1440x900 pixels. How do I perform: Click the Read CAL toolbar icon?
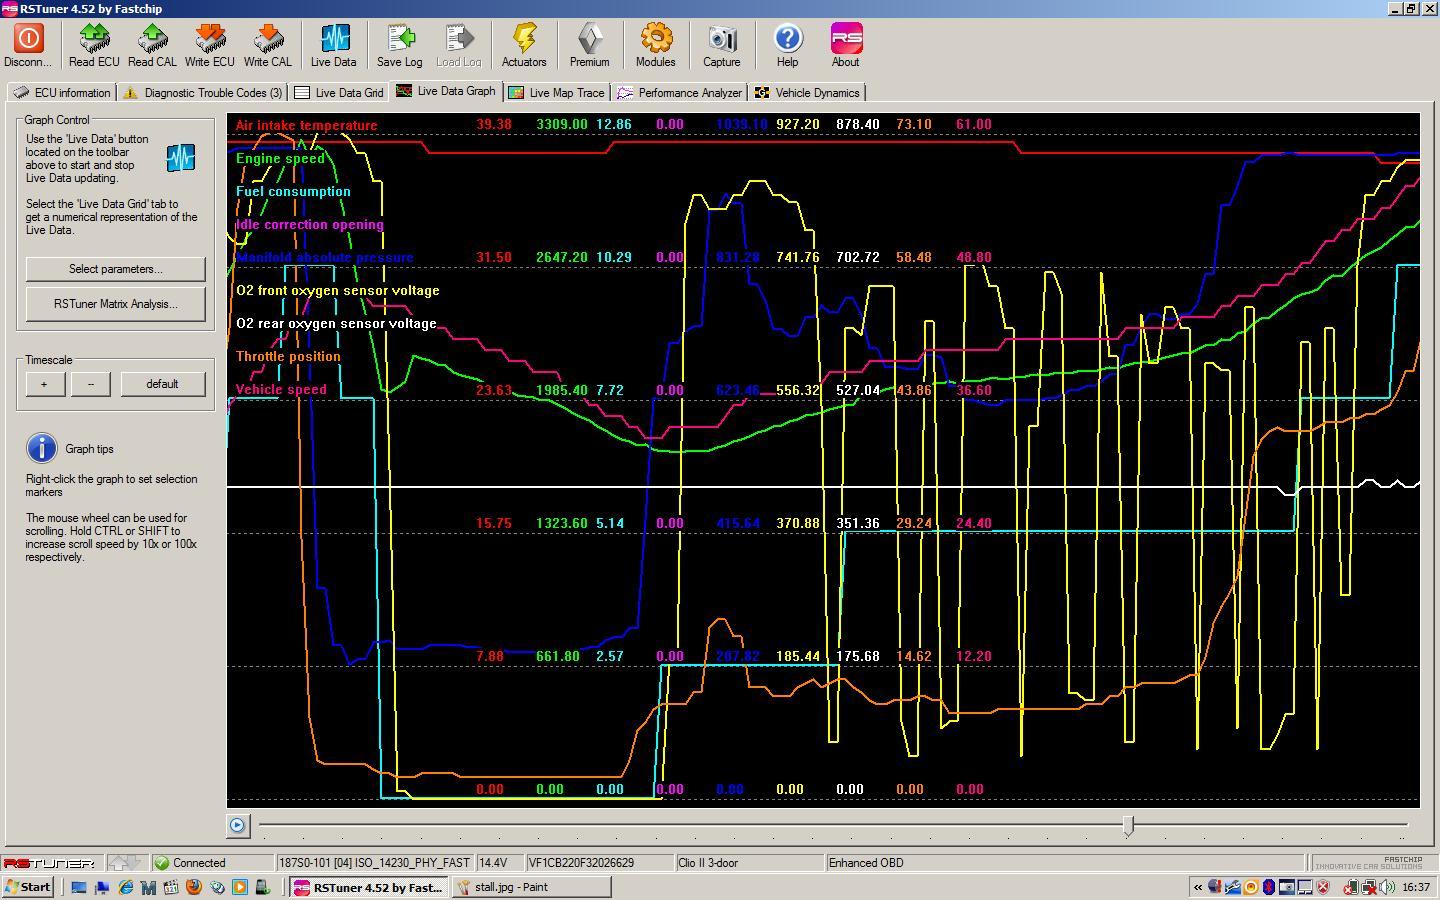pos(152,40)
